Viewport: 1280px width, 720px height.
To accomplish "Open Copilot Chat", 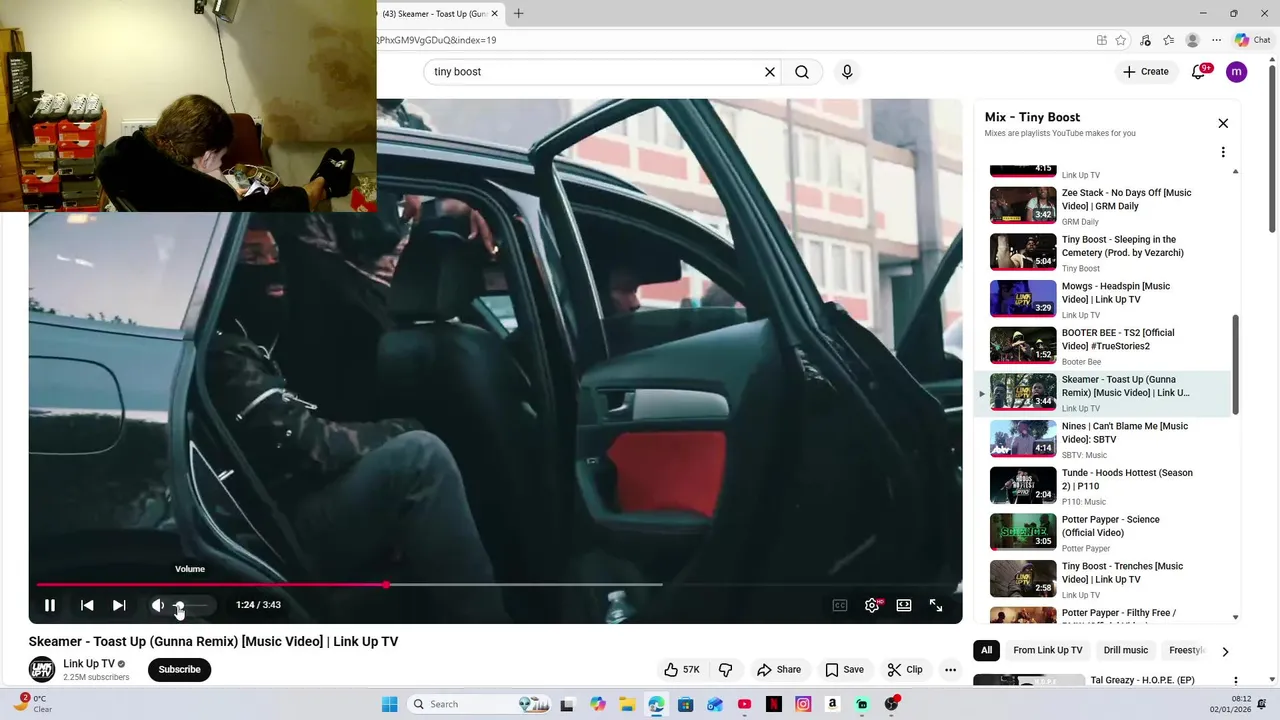I will coord(1253,40).
